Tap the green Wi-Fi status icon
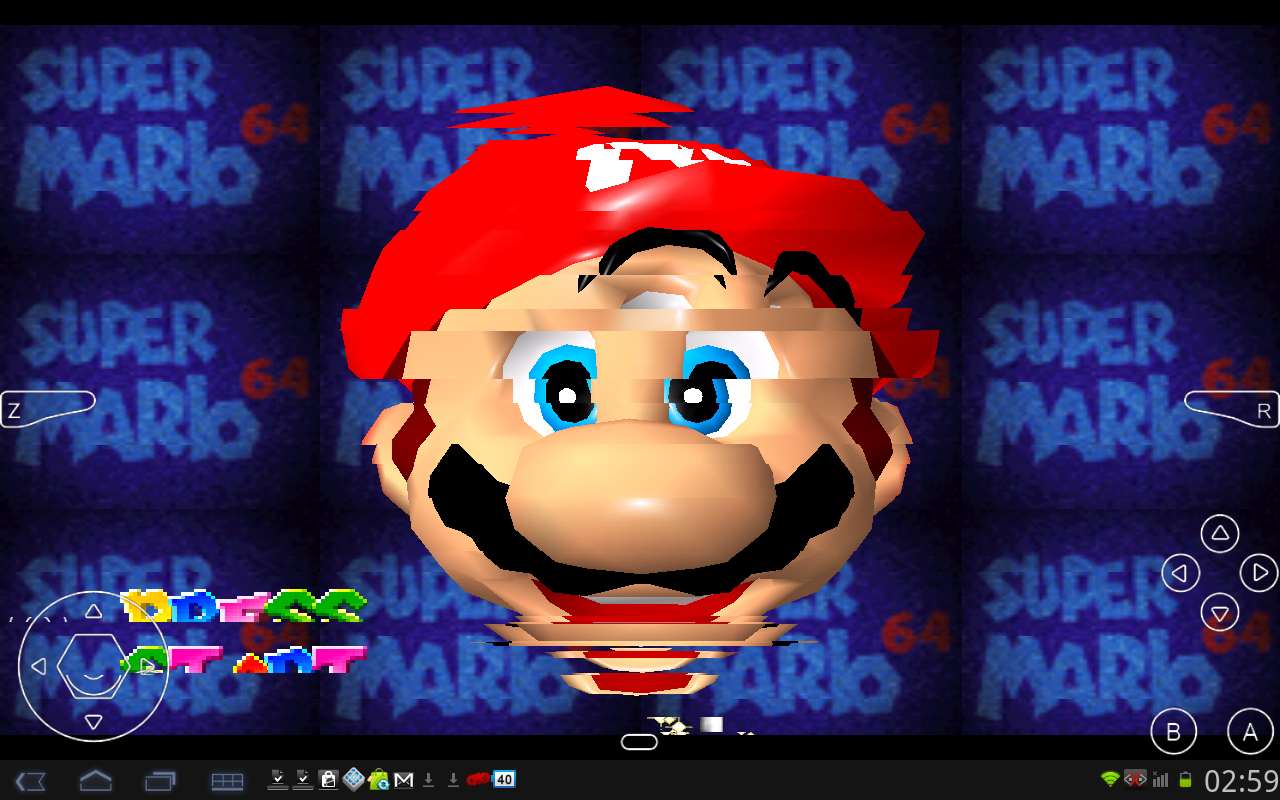Image resolution: width=1280 pixels, height=800 pixels. 1110,780
